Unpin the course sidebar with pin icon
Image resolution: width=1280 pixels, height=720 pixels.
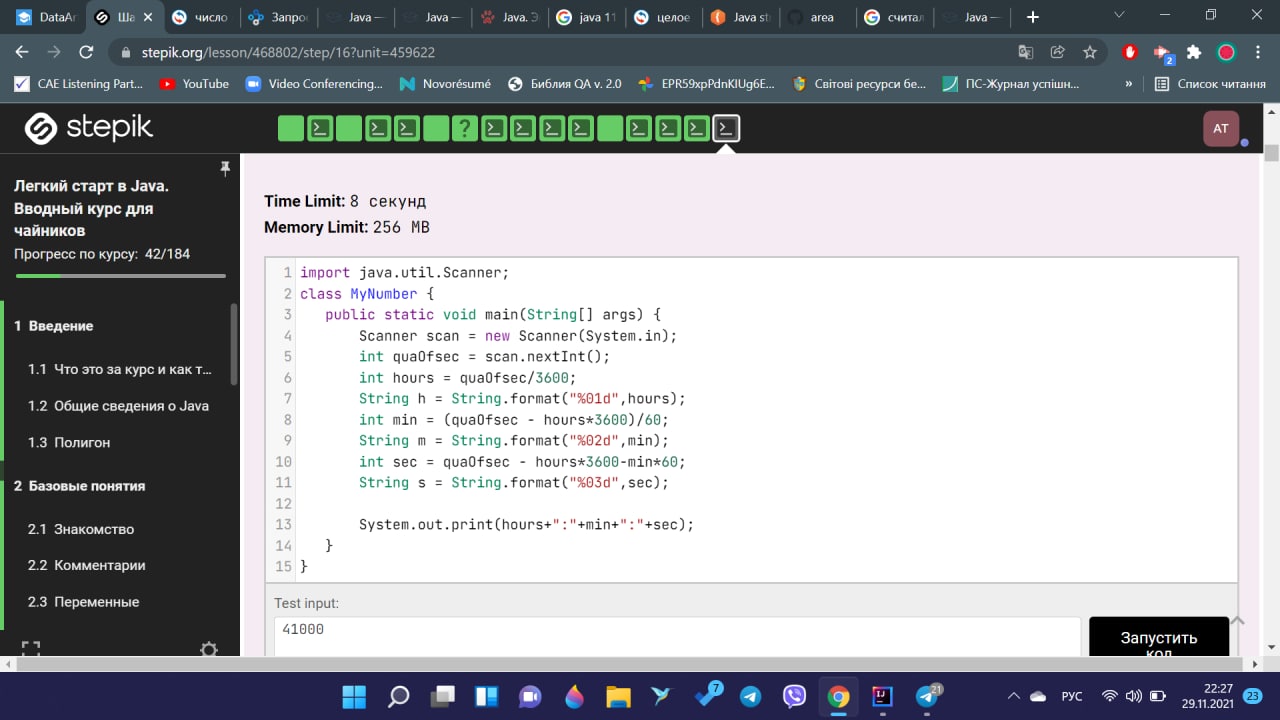[225, 168]
